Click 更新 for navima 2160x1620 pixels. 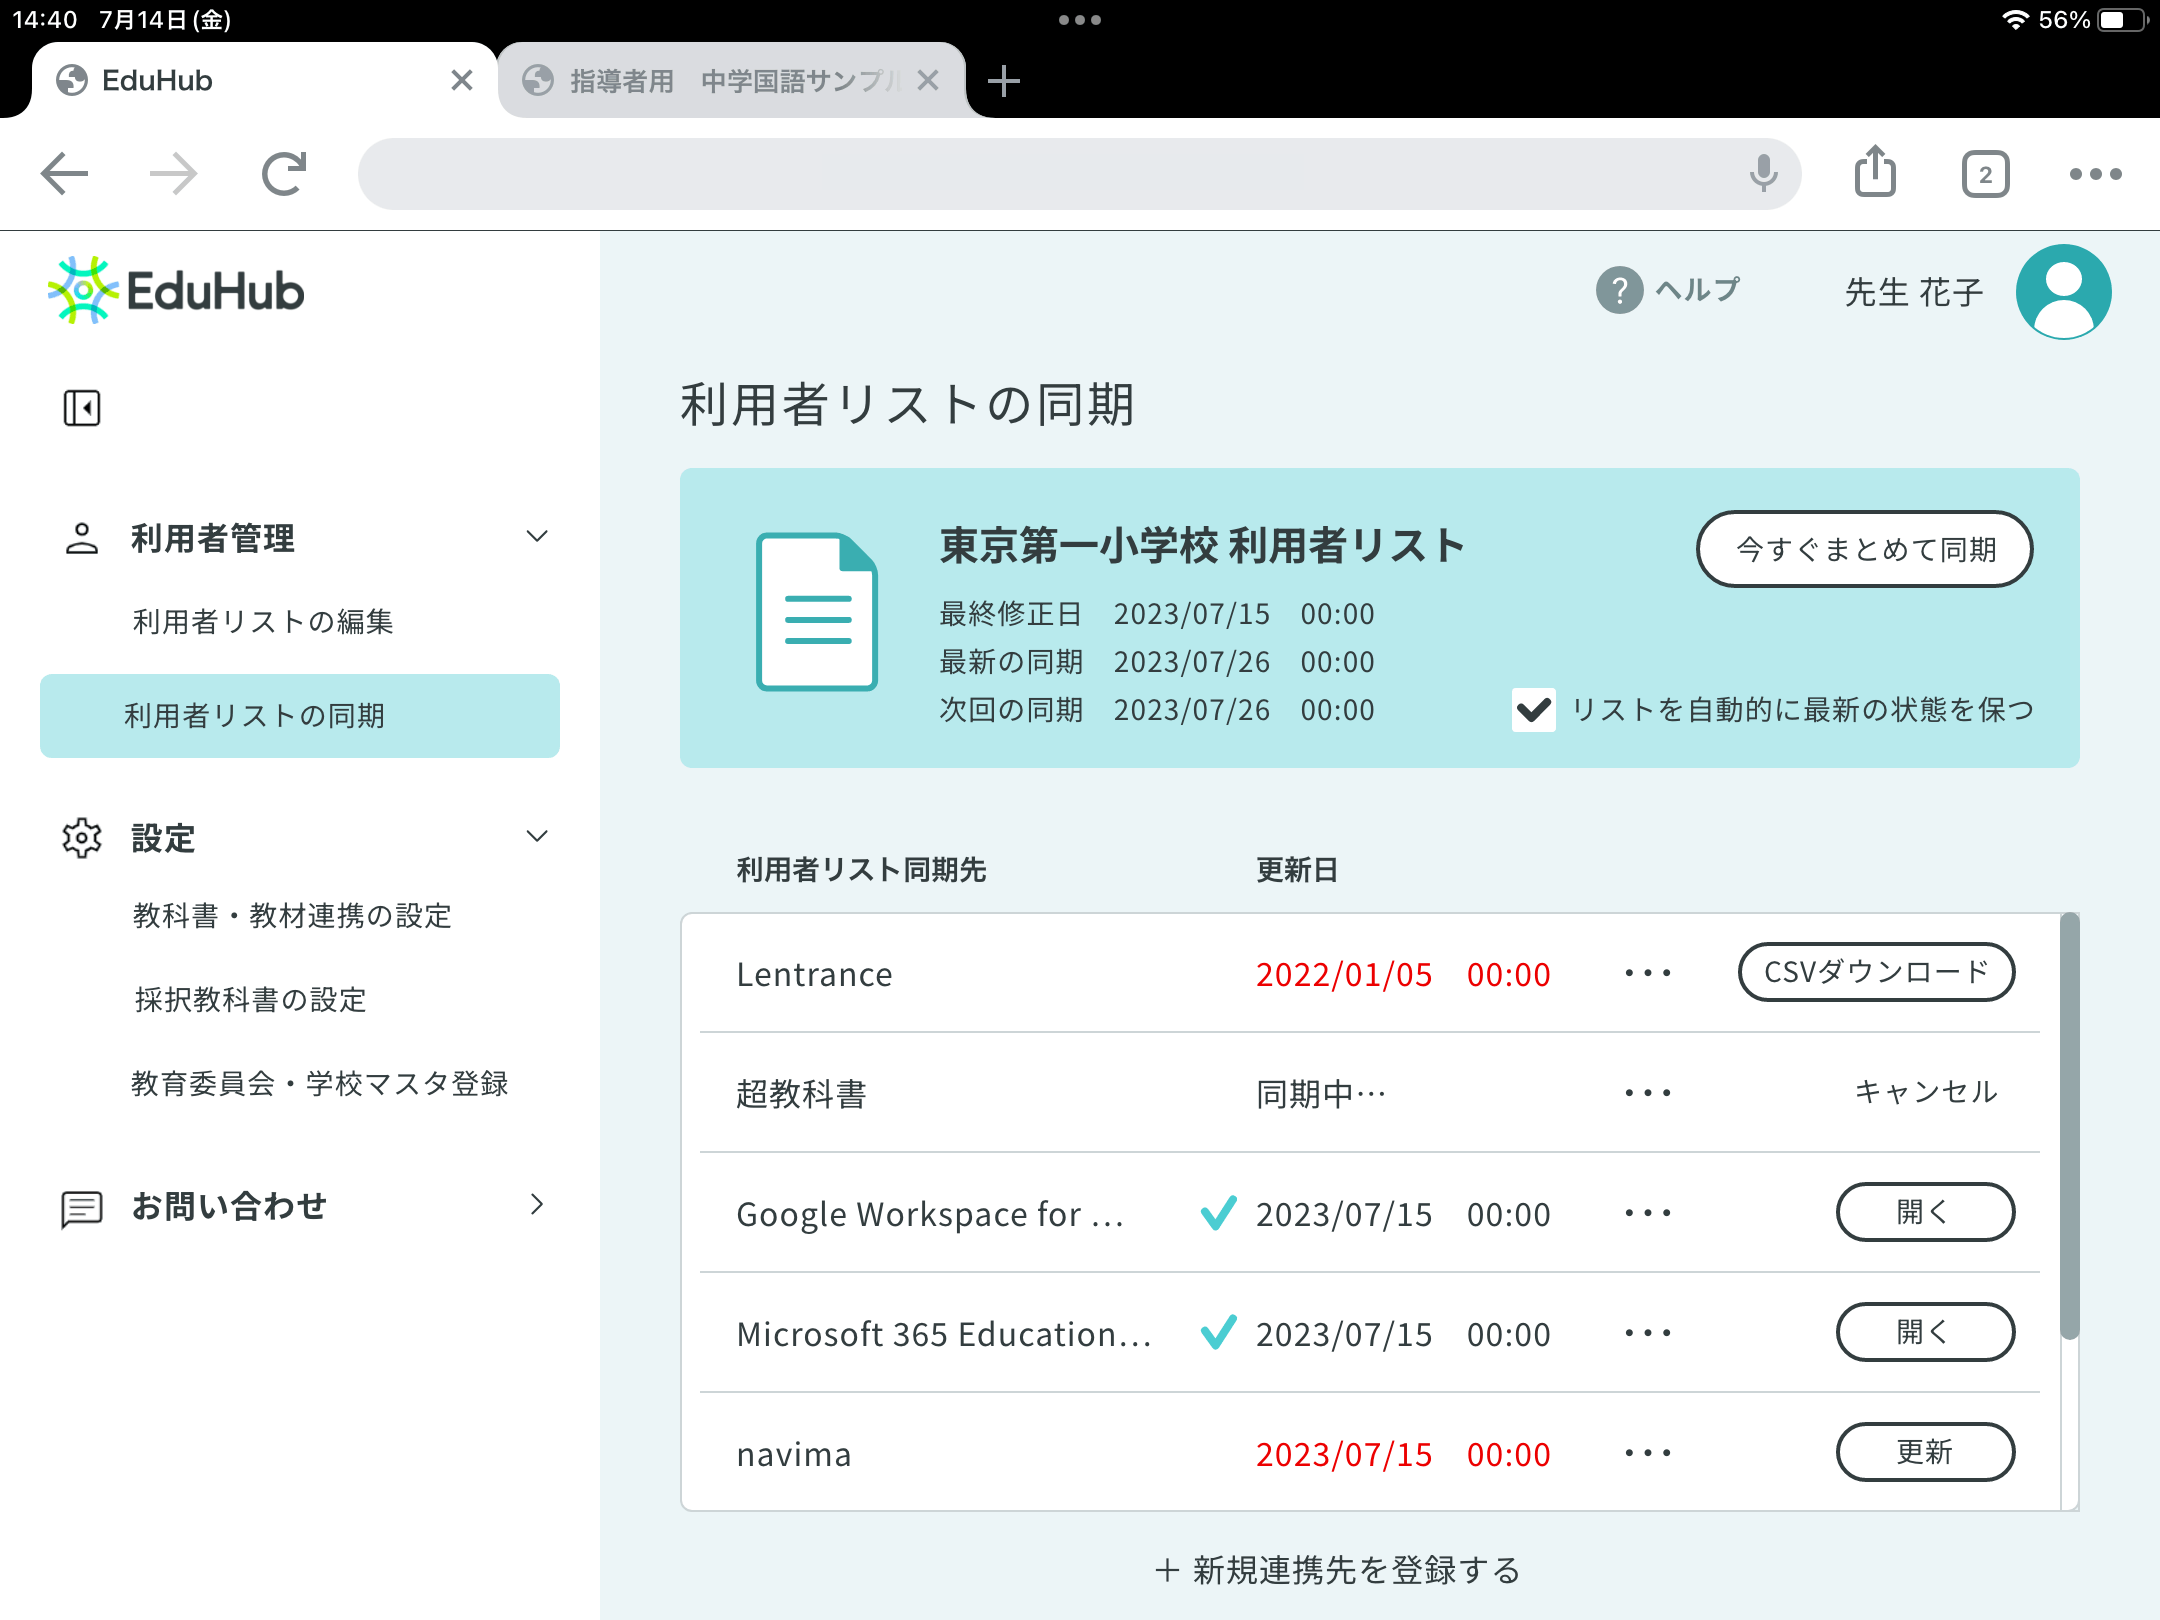coord(1925,1452)
